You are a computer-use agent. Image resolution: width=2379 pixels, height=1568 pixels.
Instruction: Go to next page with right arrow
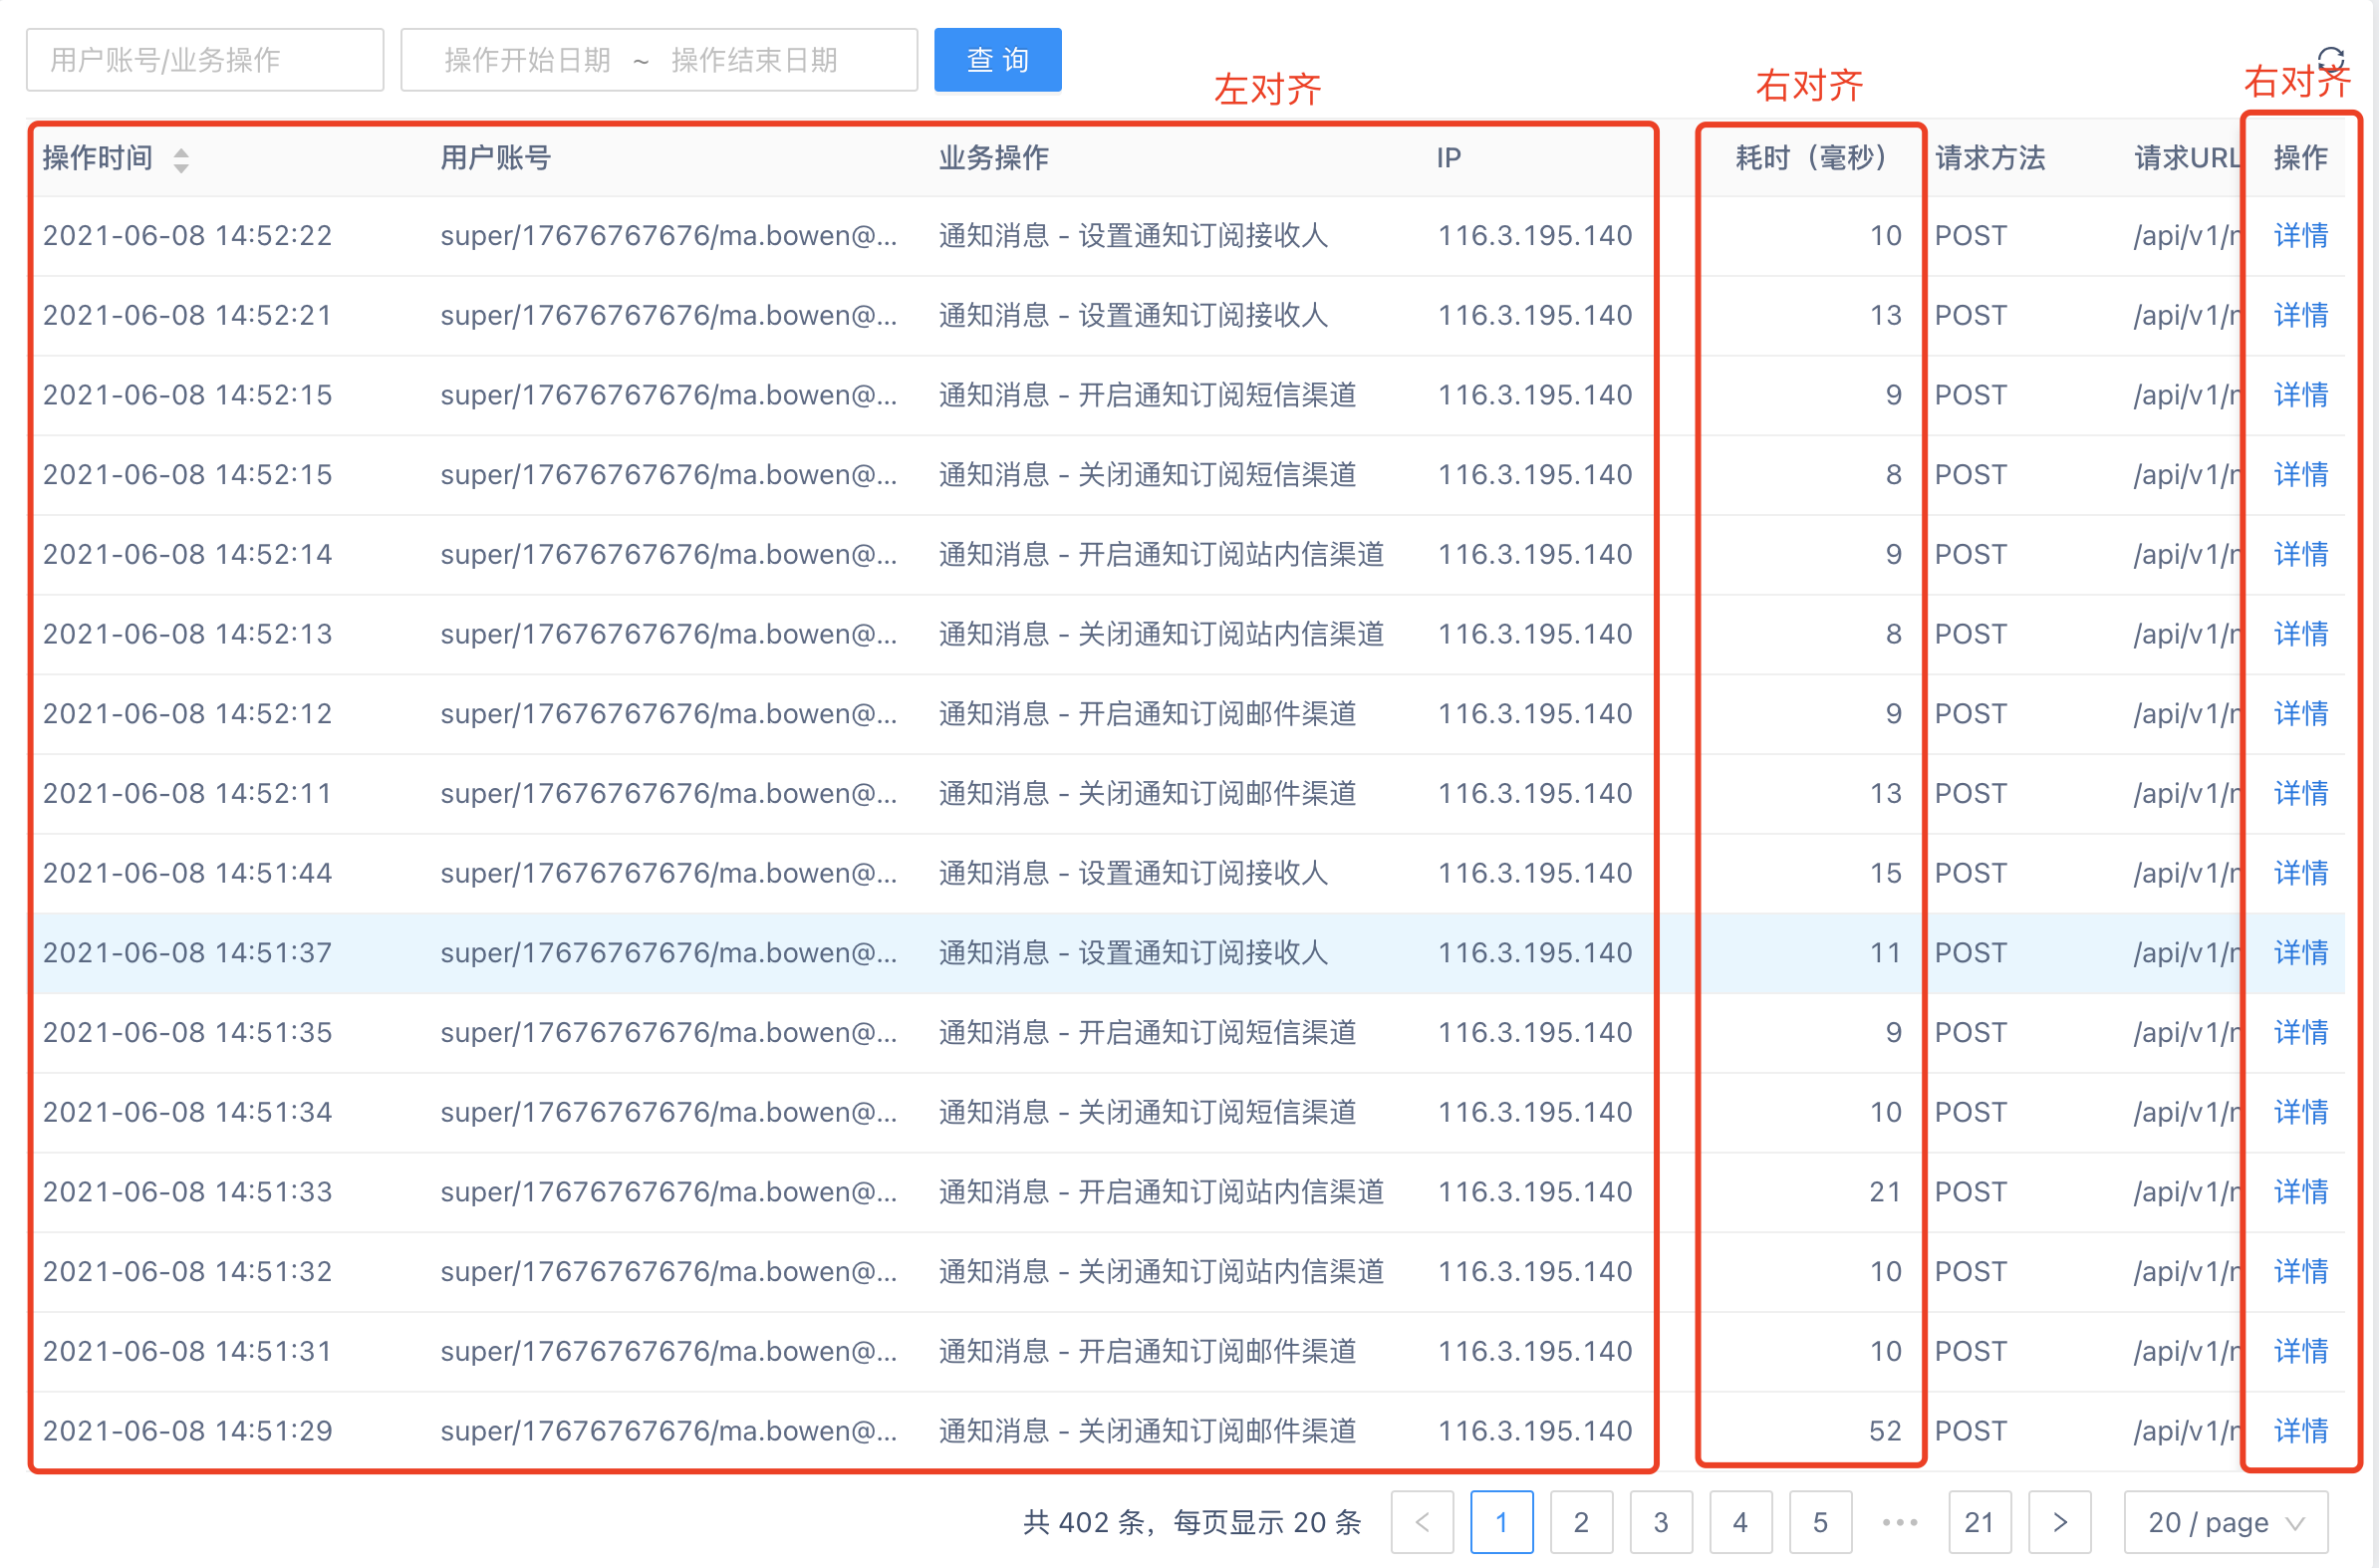tap(2059, 1522)
